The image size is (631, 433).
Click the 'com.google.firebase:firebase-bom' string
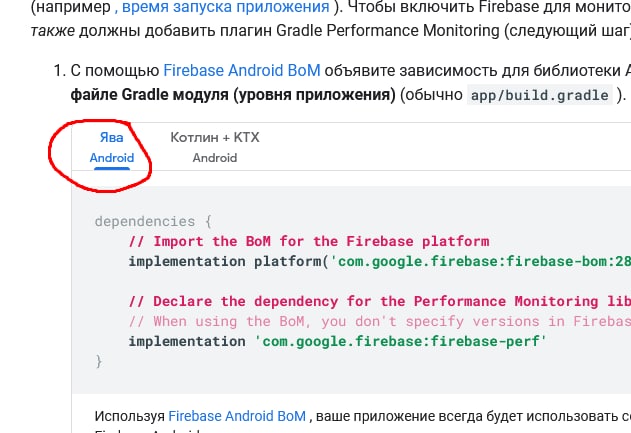(480, 261)
